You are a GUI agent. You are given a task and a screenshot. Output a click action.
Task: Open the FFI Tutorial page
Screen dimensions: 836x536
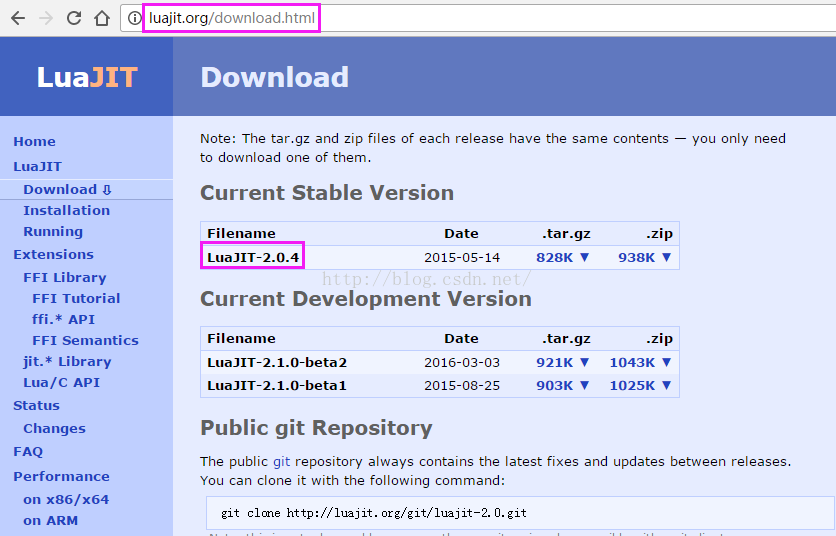click(76, 298)
